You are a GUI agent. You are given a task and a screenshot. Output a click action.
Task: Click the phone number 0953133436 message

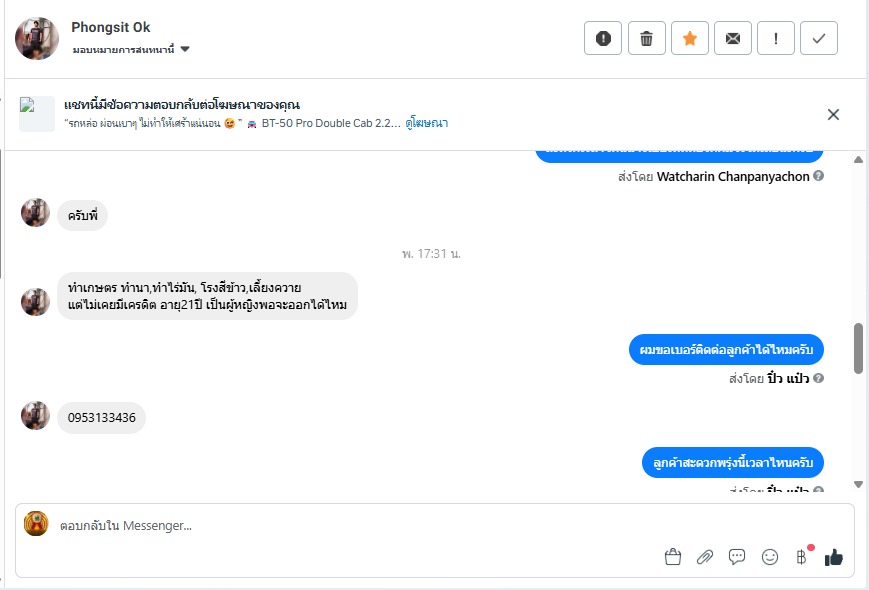pos(101,418)
